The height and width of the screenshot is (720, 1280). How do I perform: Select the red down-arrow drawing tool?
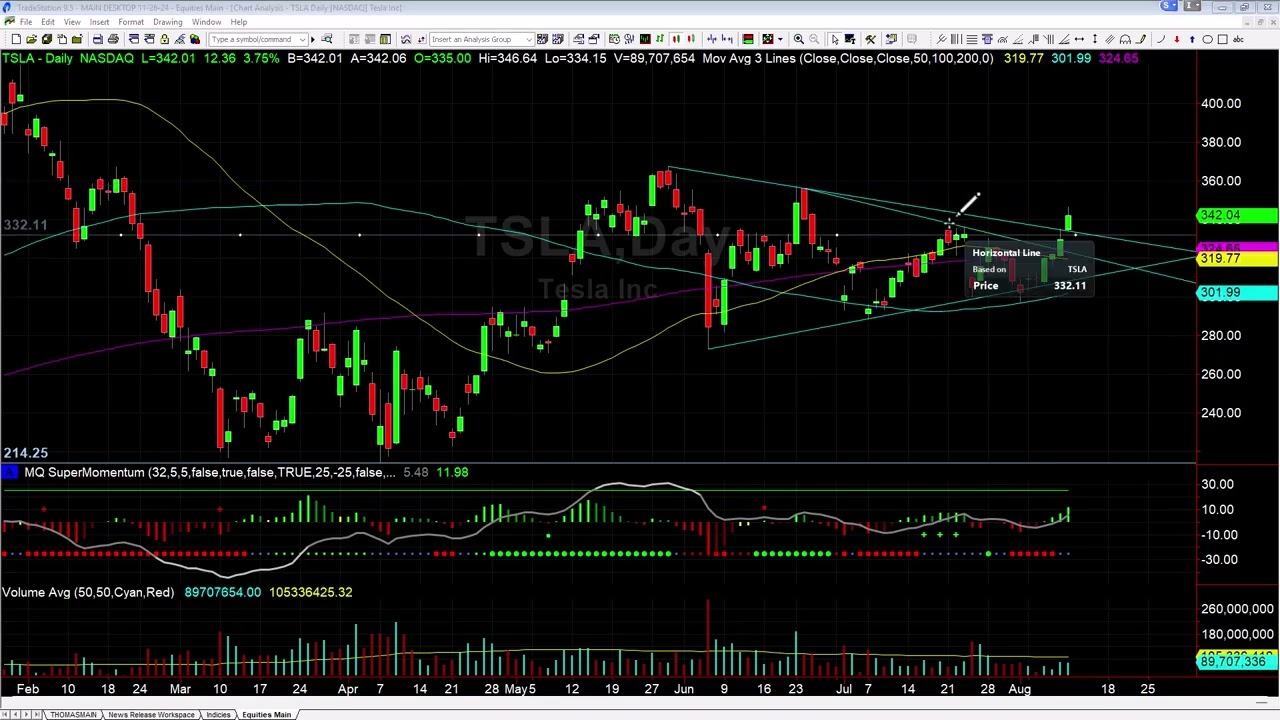(x=1175, y=39)
